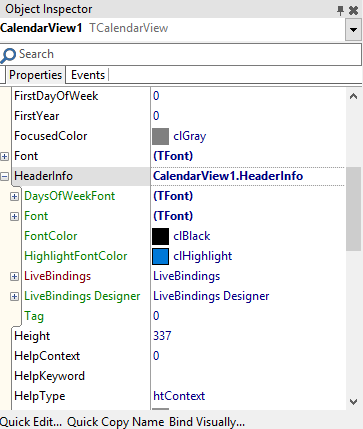
Task: Click the clBlack color swatch
Action: (160, 236)
